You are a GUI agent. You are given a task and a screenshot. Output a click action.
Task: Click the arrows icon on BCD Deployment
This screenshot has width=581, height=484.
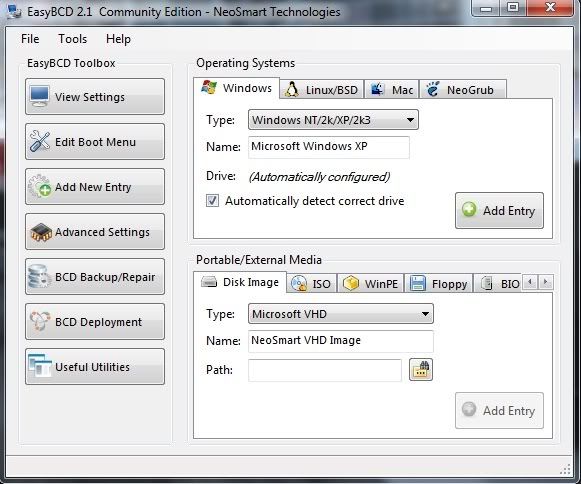pos(40,321)
